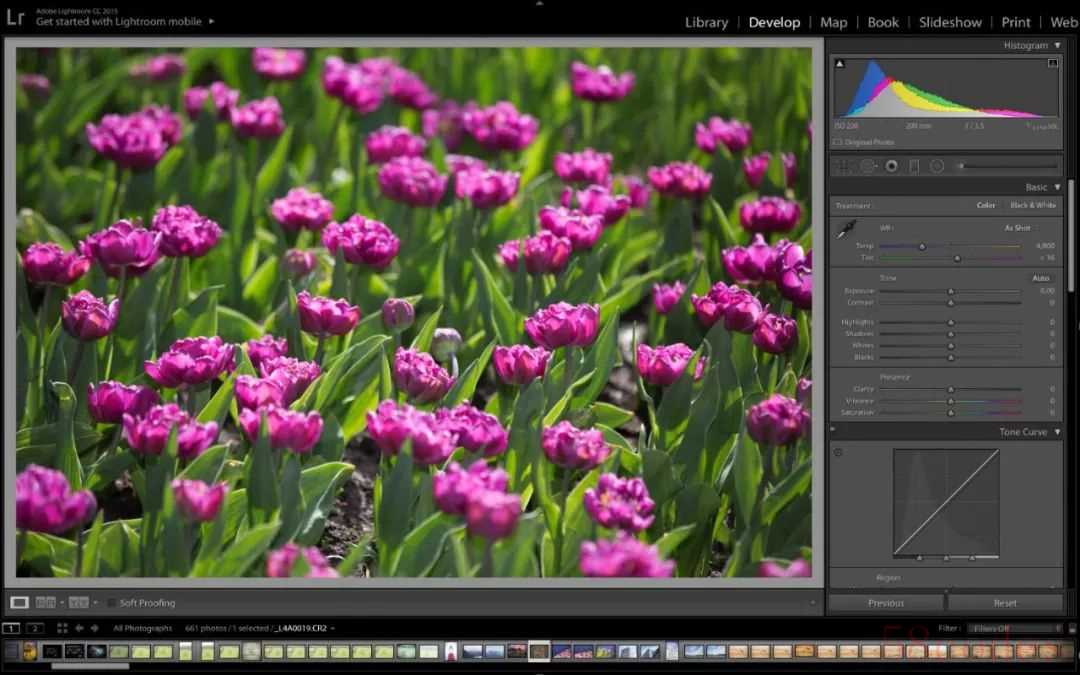The width and height of the screenshot is (1080, 675).
Task: Select the Radial Filter tool
Action: [937, 166]
